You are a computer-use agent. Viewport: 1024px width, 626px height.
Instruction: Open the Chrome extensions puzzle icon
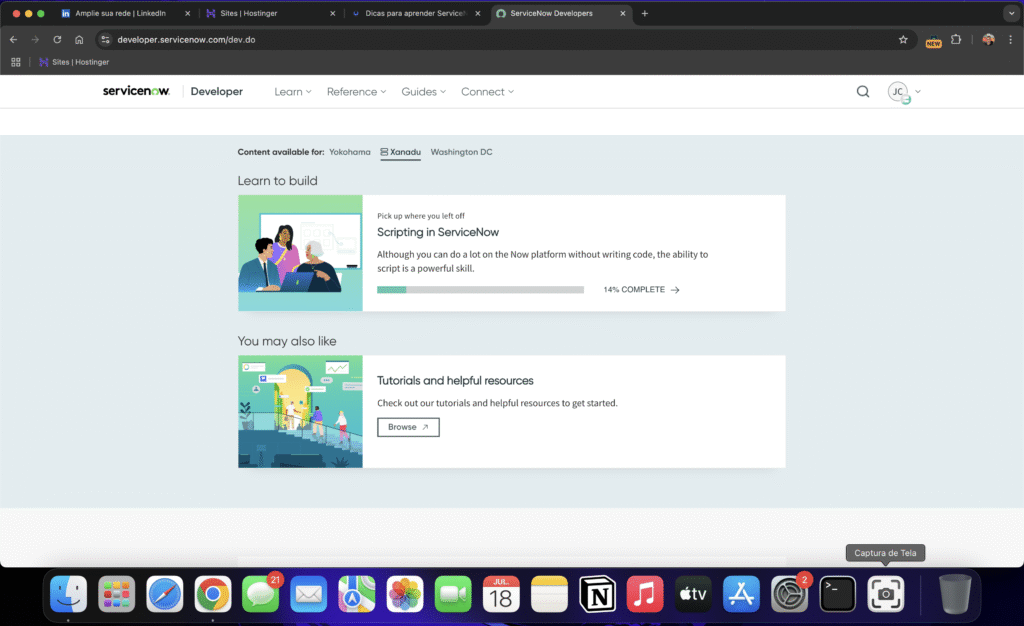pos(956,40)
